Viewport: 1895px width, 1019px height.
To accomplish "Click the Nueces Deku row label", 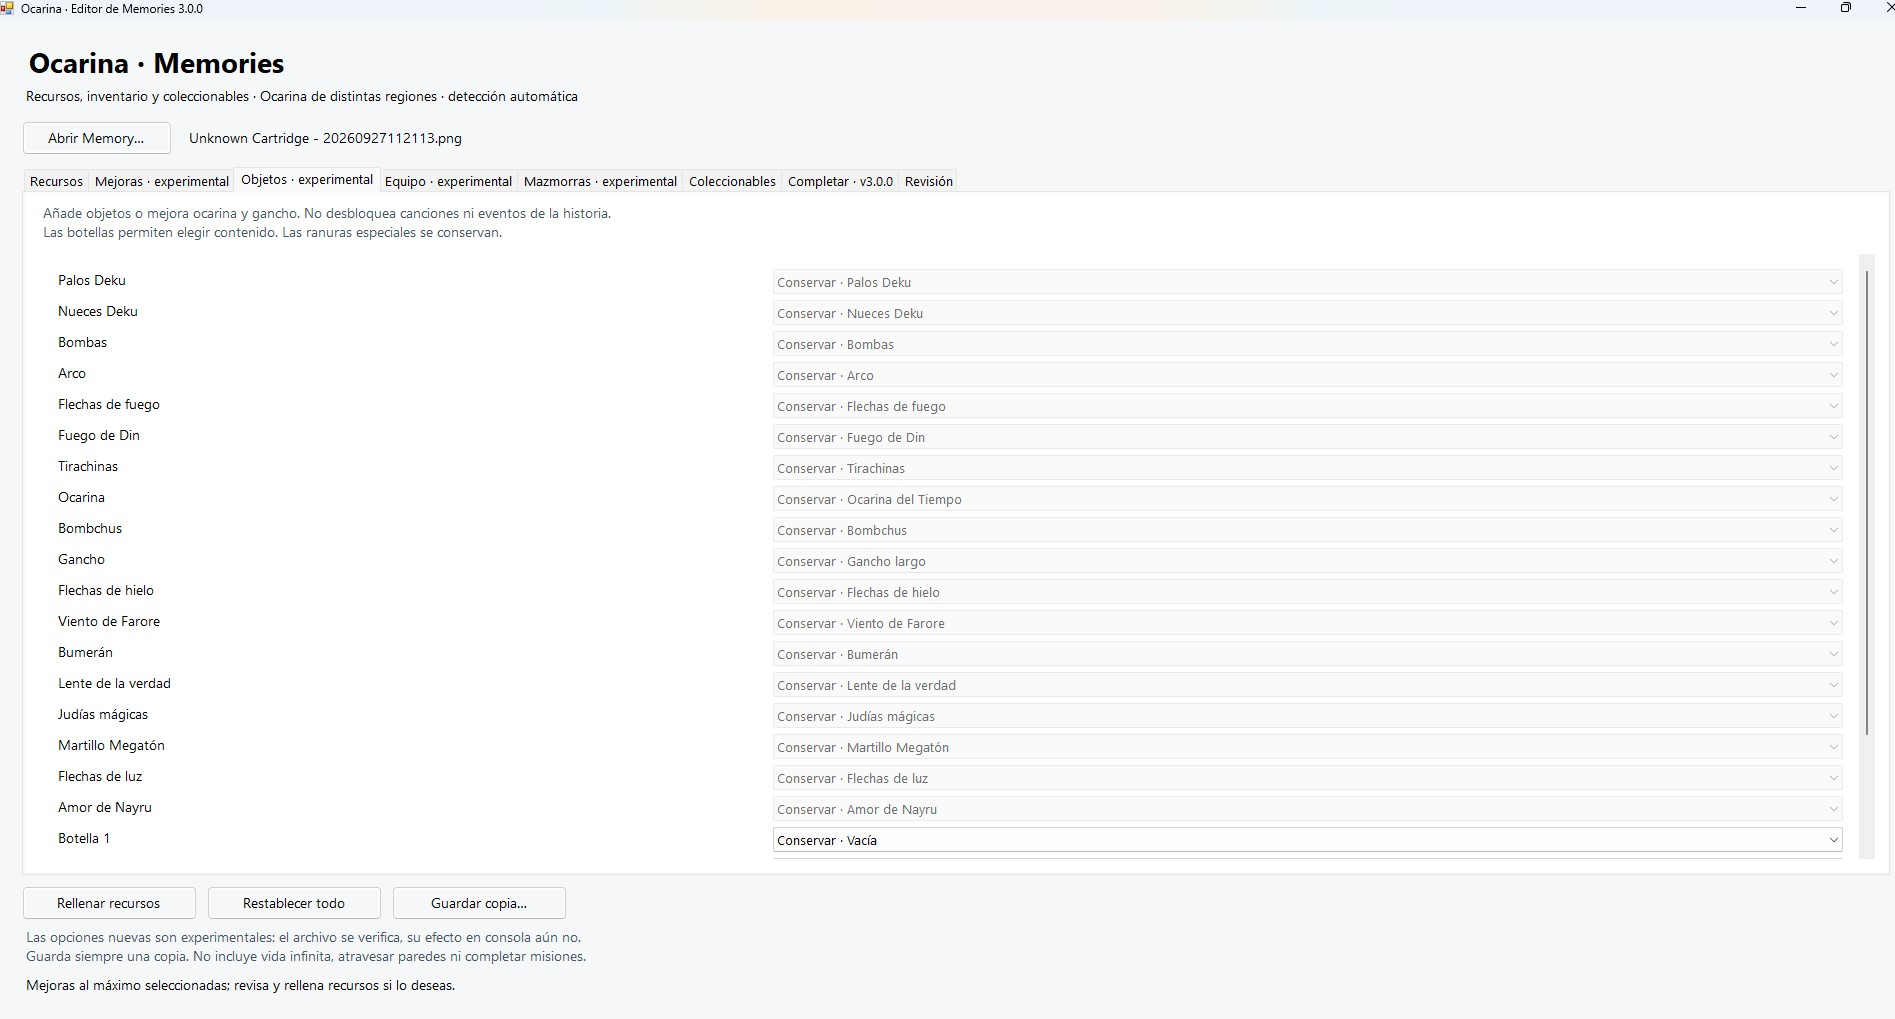I will (98, 311).
